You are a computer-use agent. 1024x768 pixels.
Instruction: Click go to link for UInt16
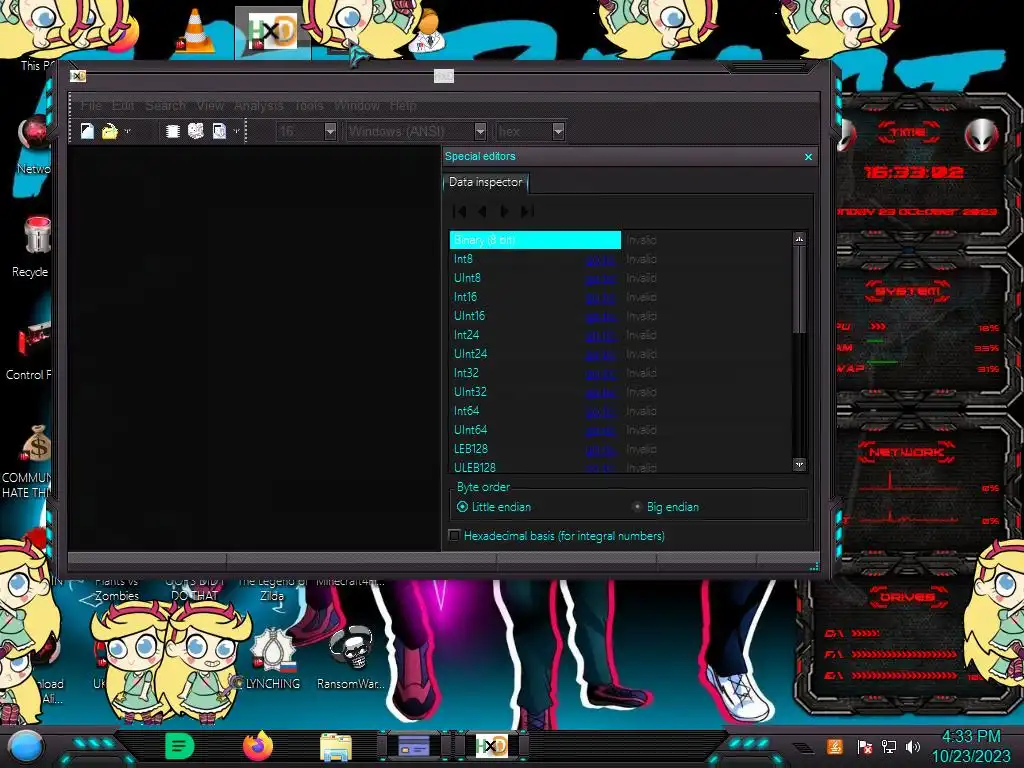[600, 317]
